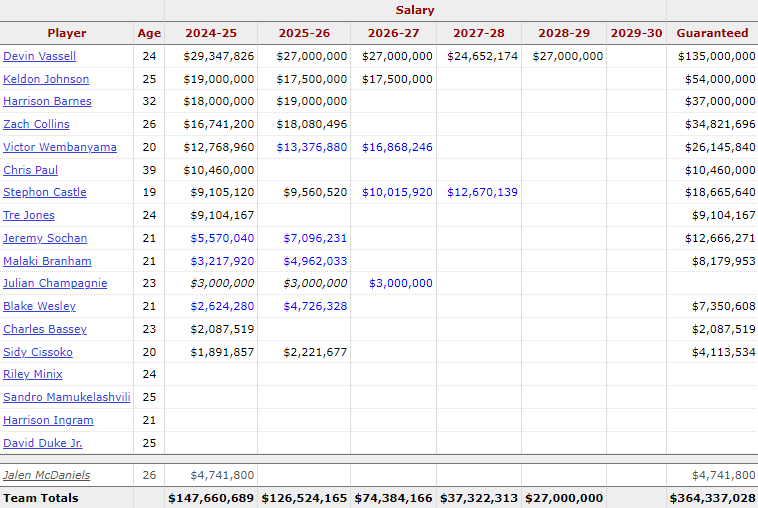The width and height of the screenshot is (758, 508).
Task: Click Stephon Castle's $12,670,139 option value
Action: (x=482, y=192)
